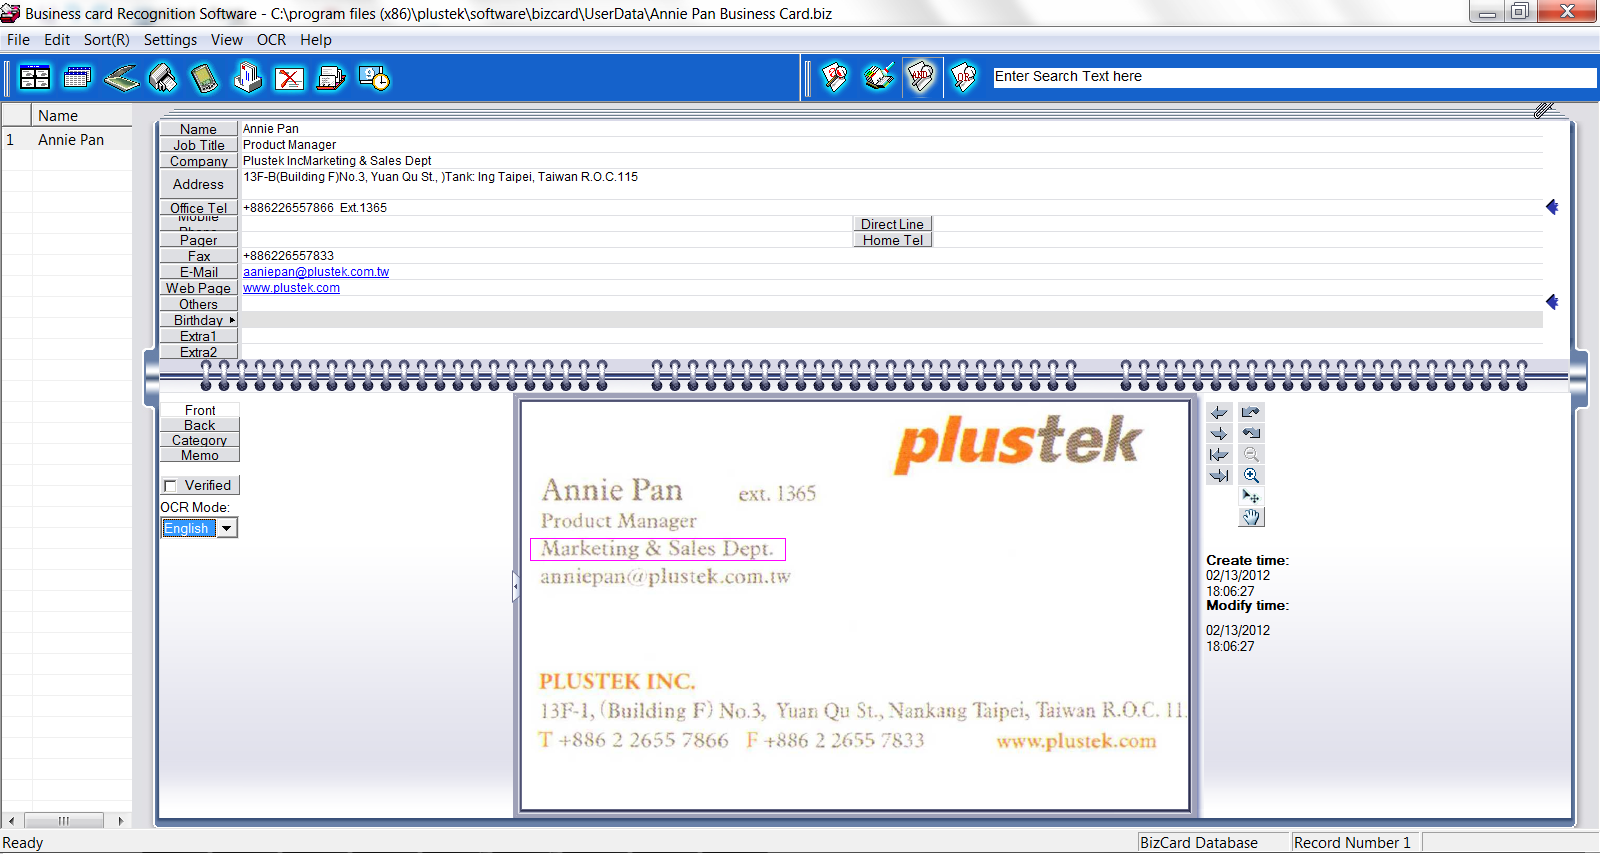Open the Sort(R) menu
The height and width of the screenshot is (854, 1600).
pyautogui.click(x=106, y=40)
